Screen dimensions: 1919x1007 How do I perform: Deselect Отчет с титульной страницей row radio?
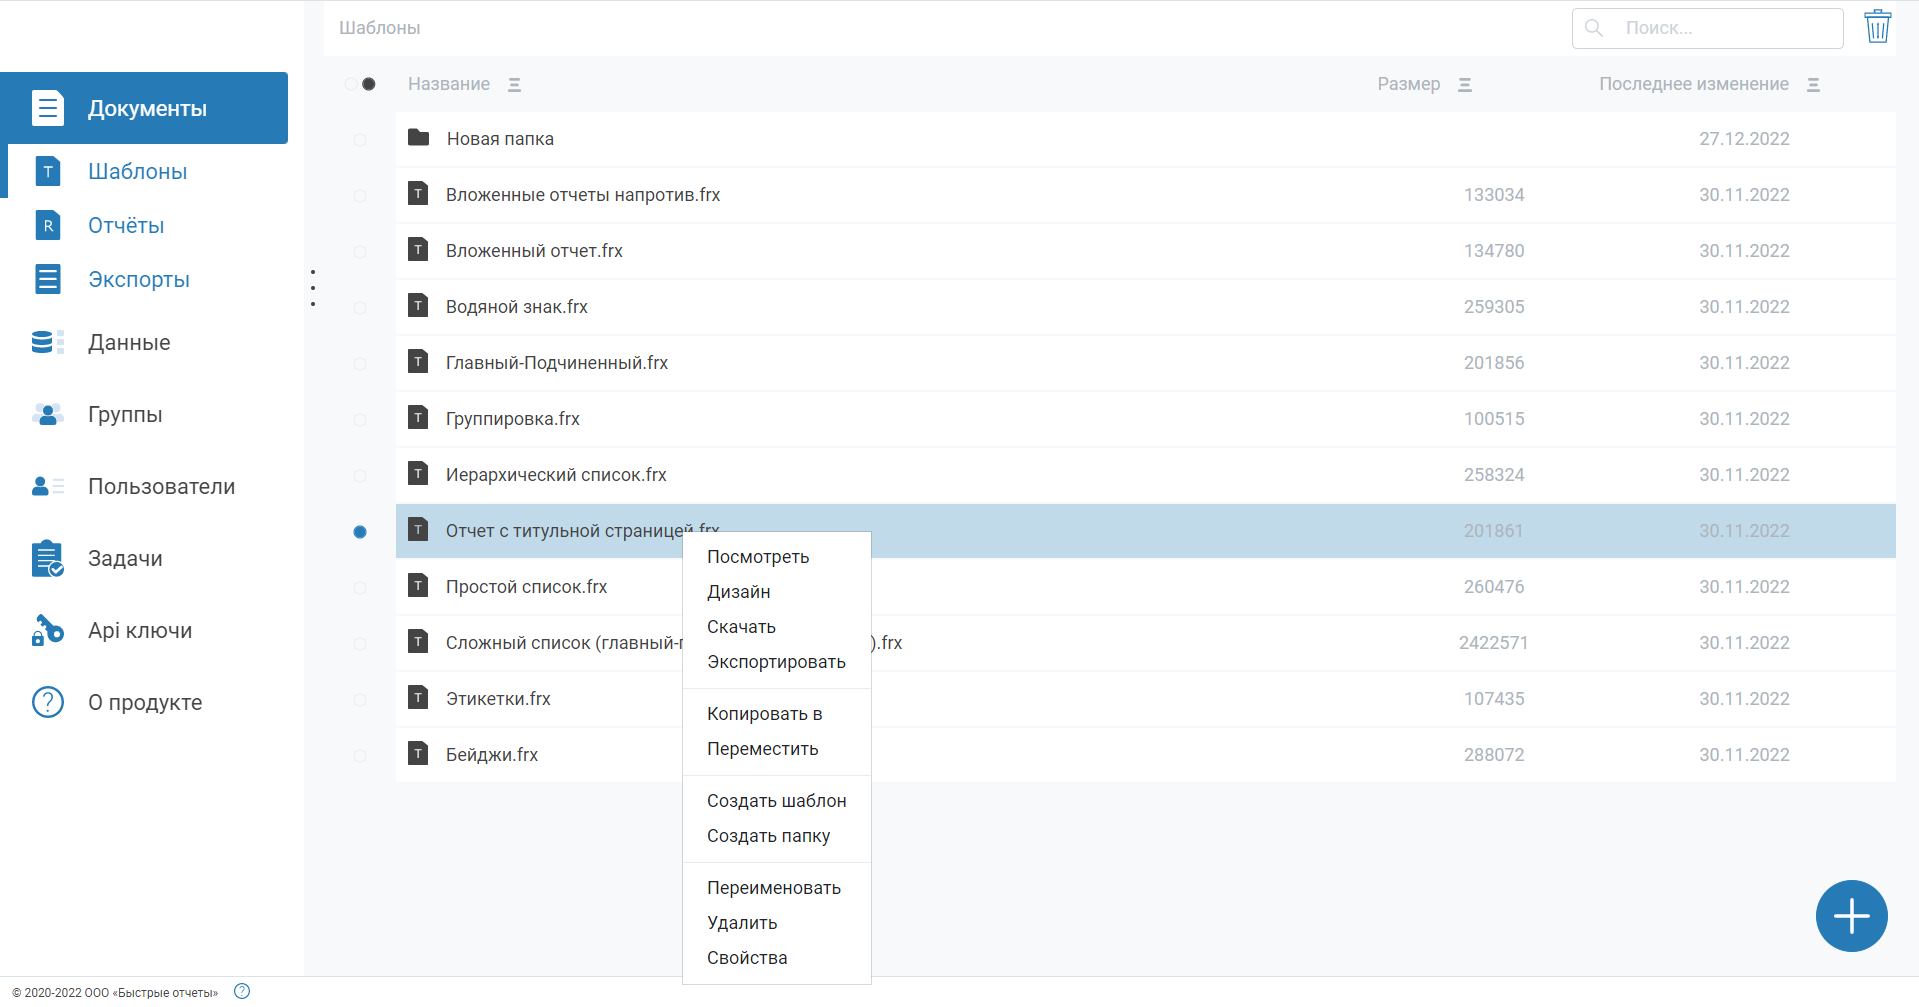pos(360,532)
